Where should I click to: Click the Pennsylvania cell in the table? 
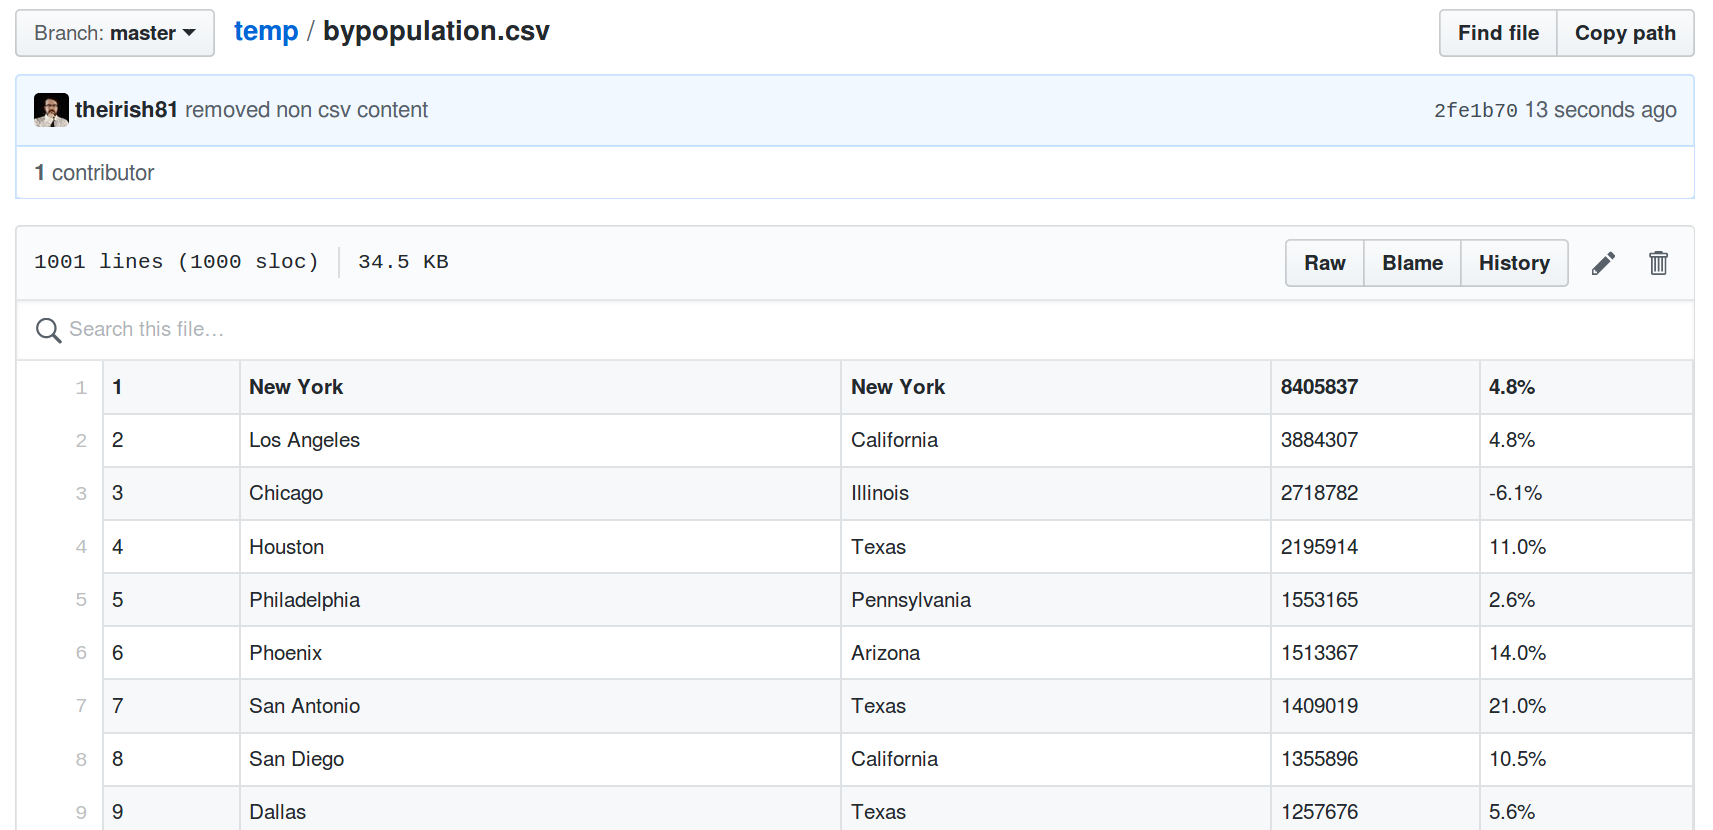coord(910,600)
